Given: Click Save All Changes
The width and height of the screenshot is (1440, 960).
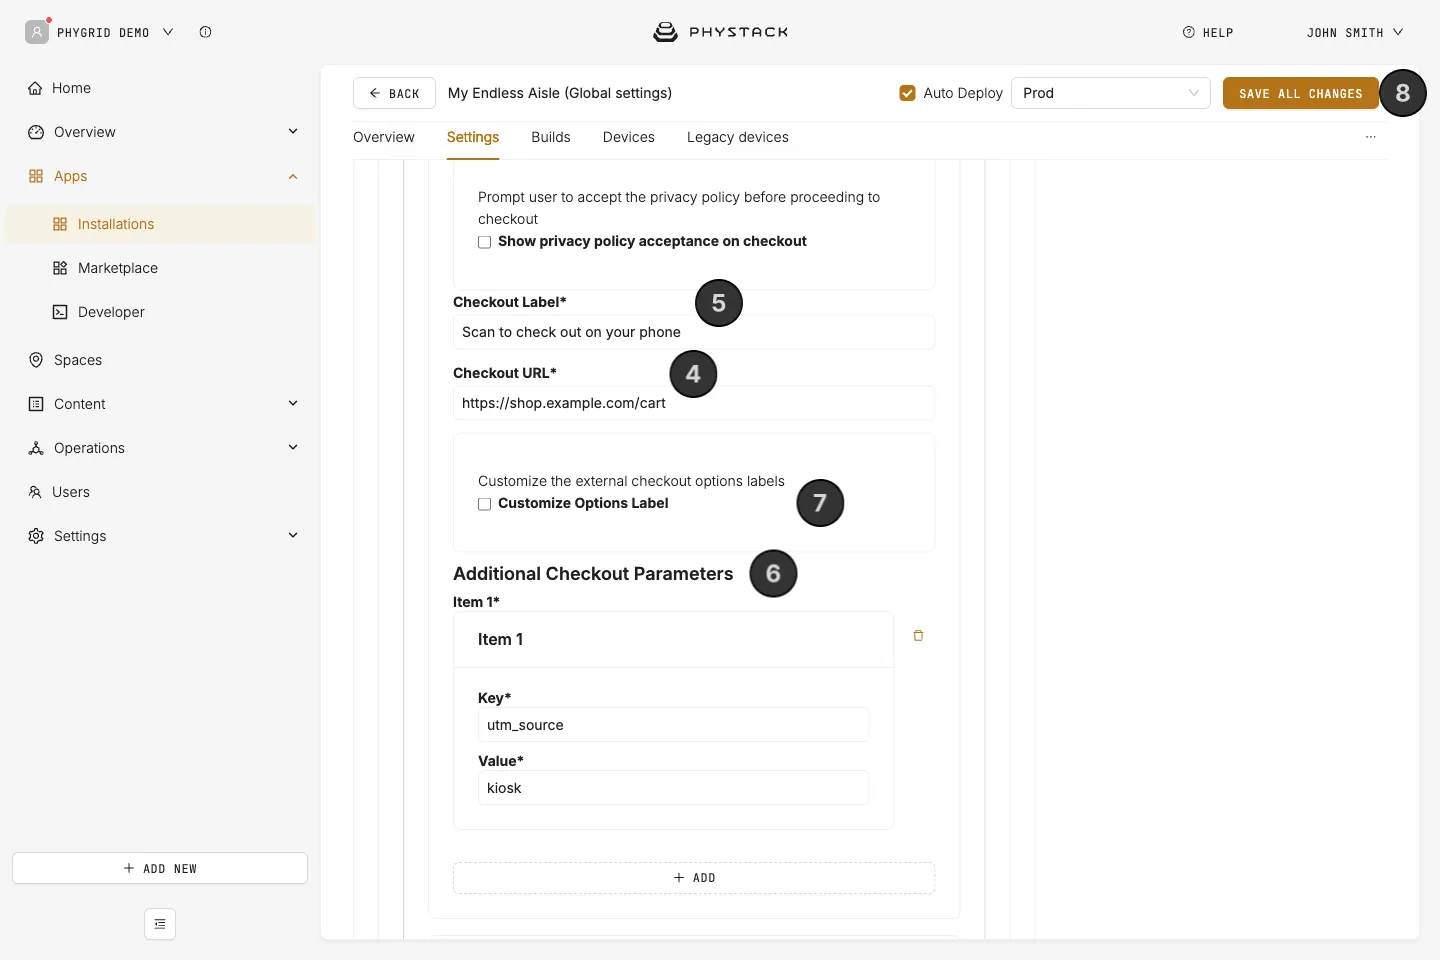Looking at the screenshot, I should click(1301, 93).
